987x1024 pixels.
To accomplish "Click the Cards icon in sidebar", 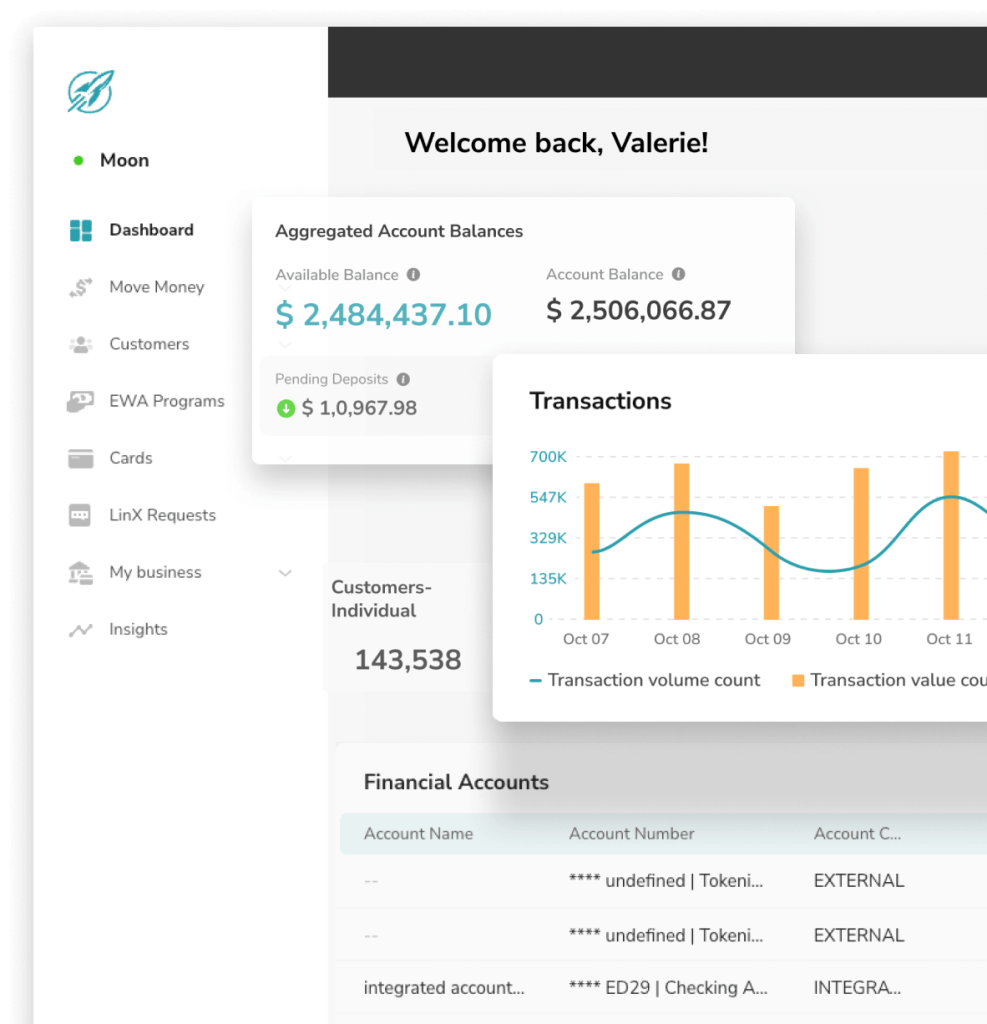I will tap(80, 458).
